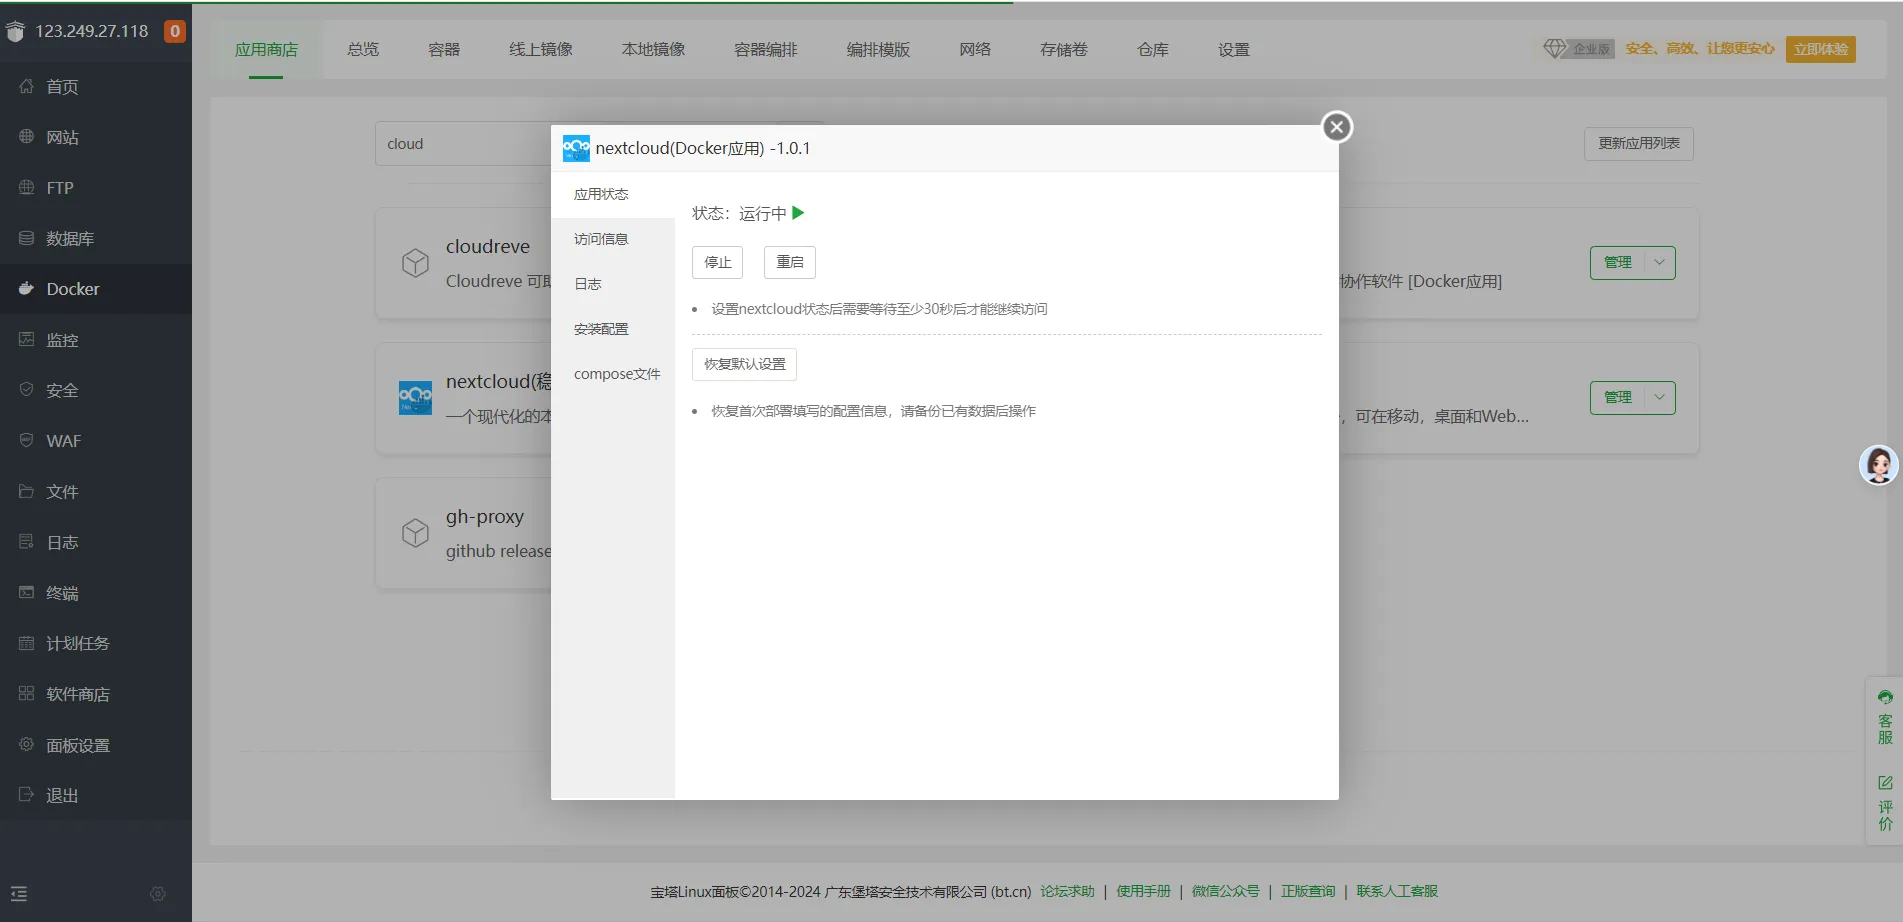Click the nextcloud app card icon
Viewport: 1903px width, 922px height.
coord(415,398)
